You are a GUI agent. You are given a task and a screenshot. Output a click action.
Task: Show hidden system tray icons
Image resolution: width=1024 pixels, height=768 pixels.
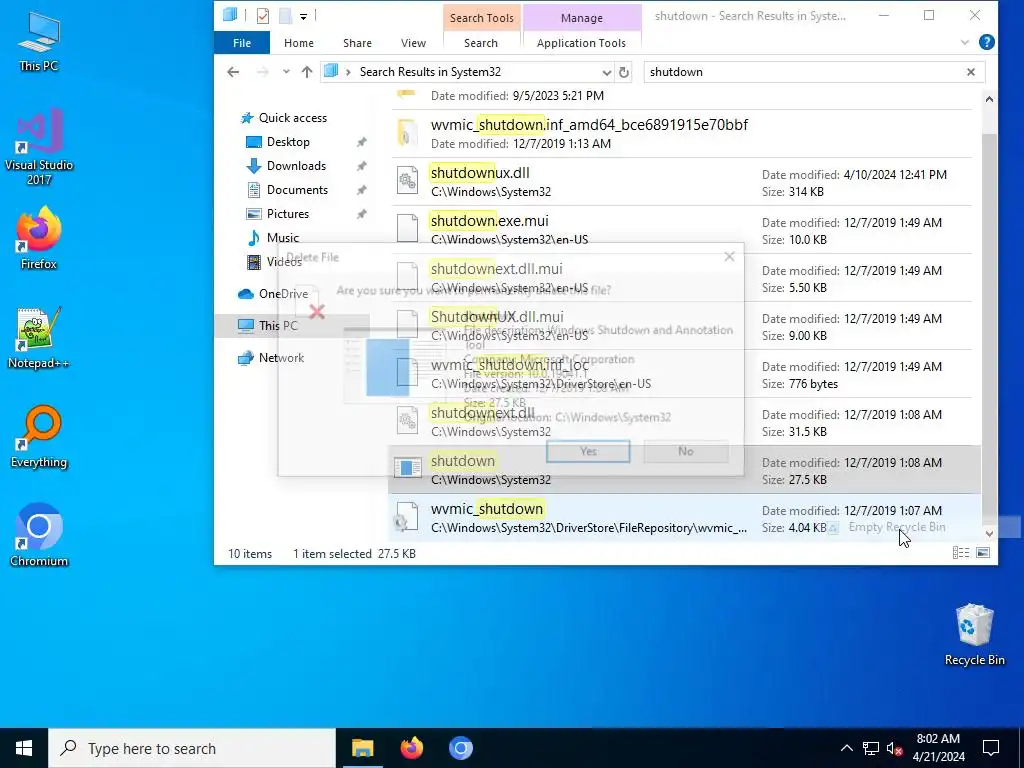click(x=846, y=748)
